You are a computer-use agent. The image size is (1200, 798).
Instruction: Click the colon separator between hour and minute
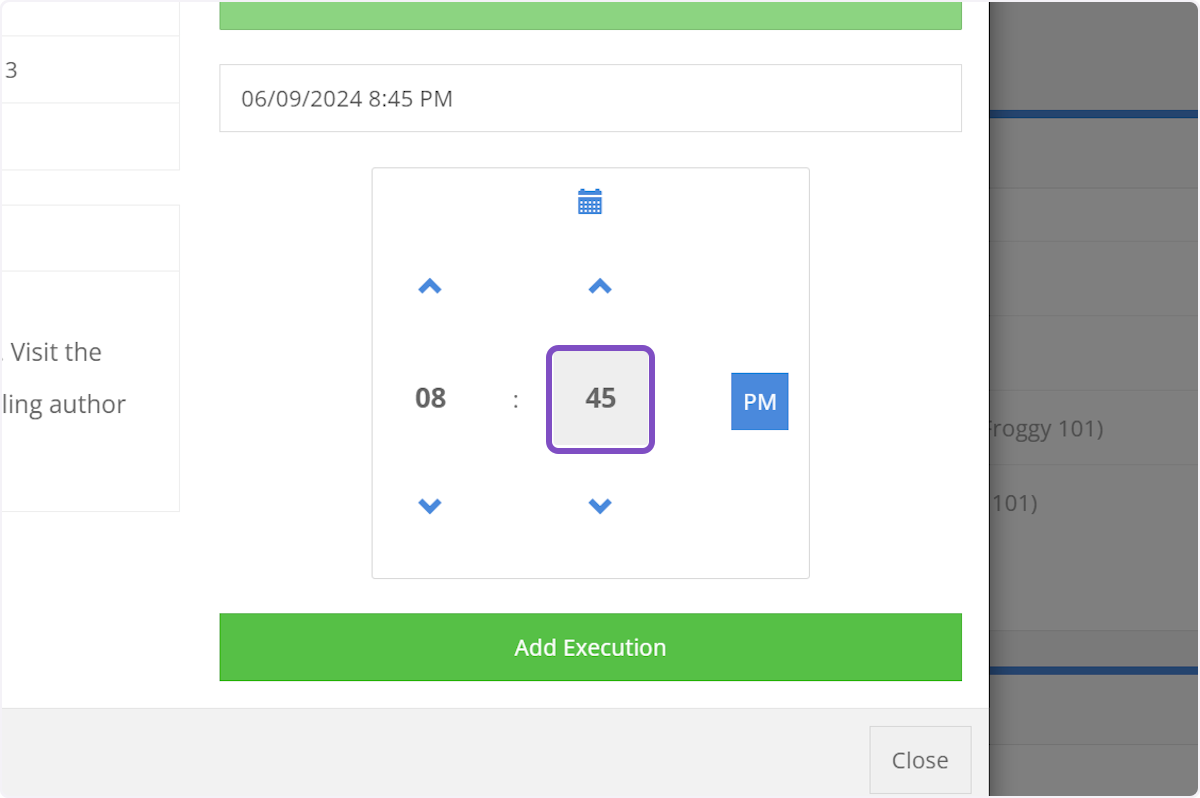click(516, 400)
